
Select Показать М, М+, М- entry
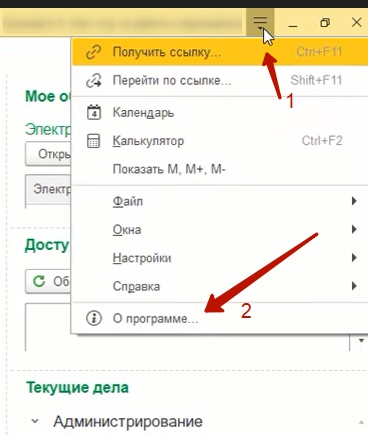click(220, 169)
